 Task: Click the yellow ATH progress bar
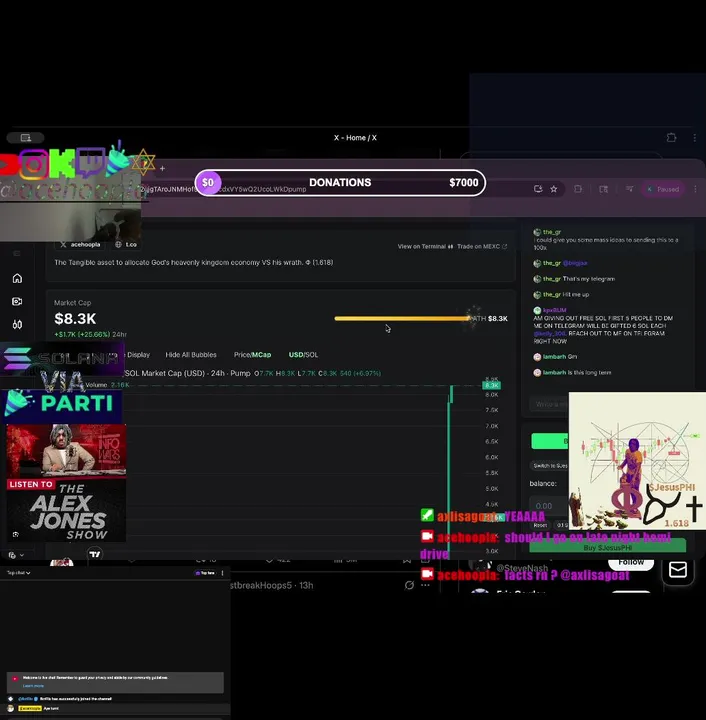(x=402, y=318)
